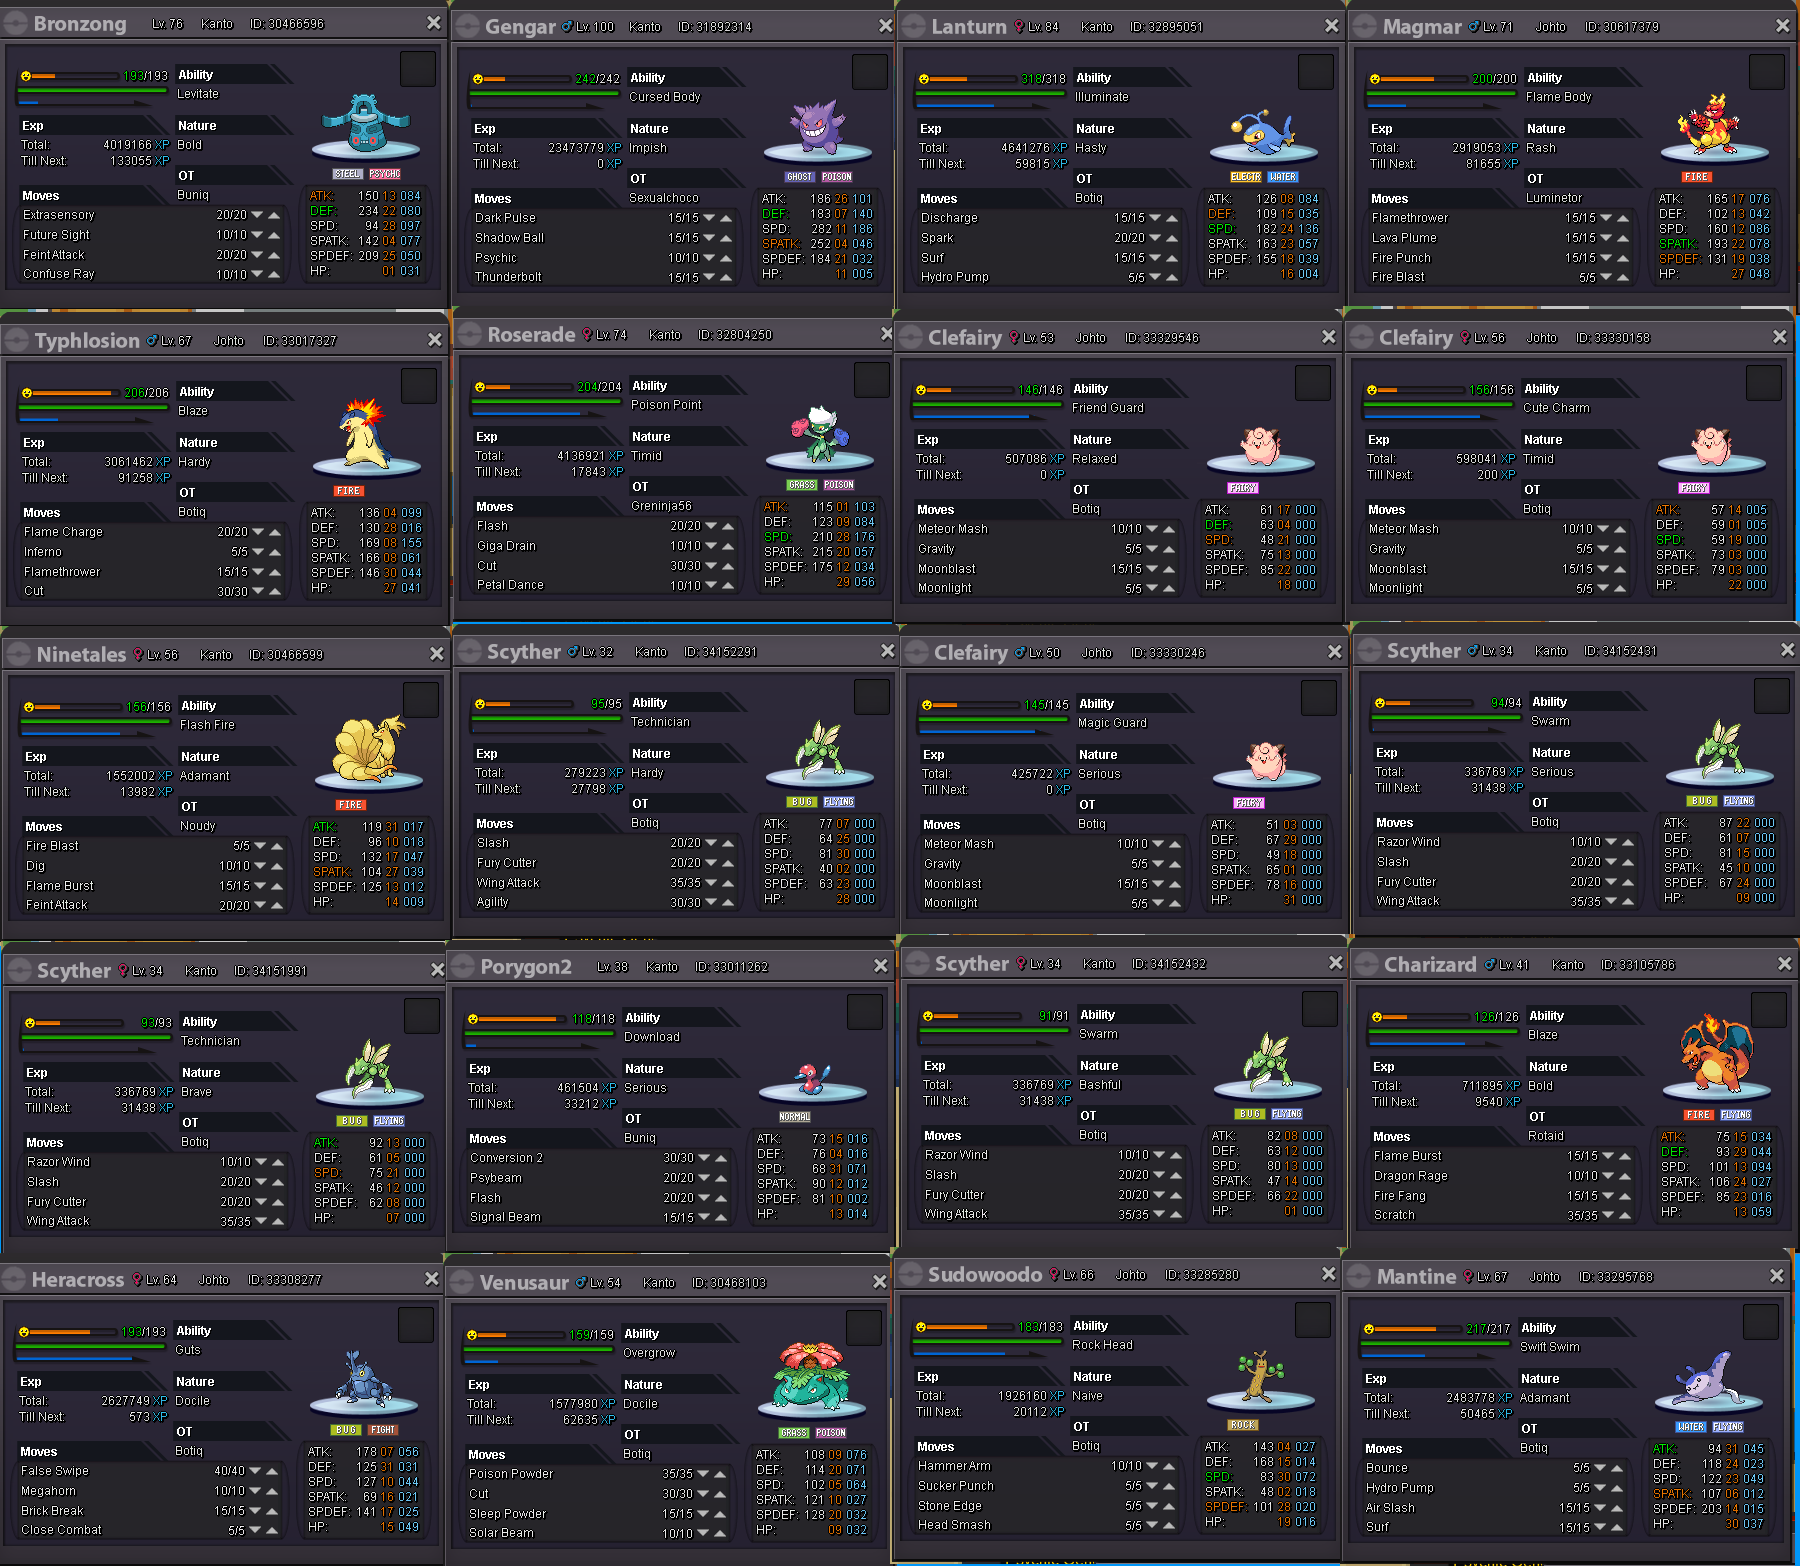Click Sudowoodo's Rock type badge
1800x1566 pixels.
coord(1242,1425)
